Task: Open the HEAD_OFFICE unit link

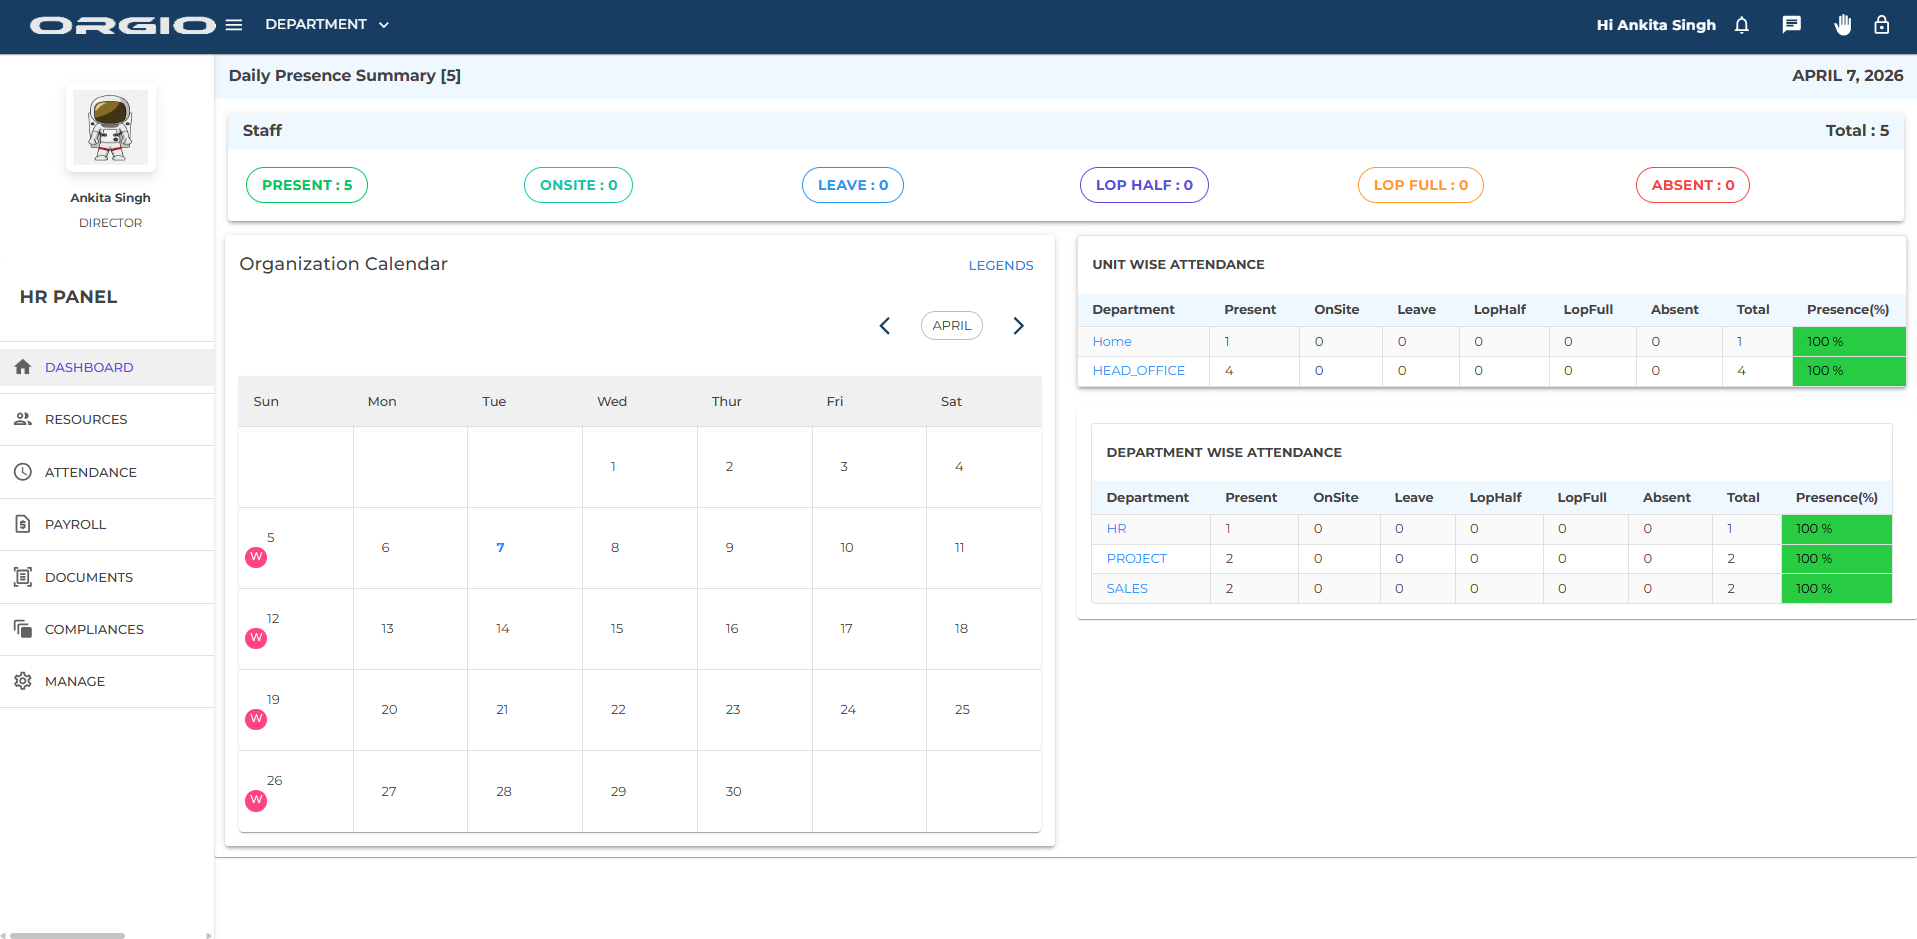Action: tap(1138, 371)
